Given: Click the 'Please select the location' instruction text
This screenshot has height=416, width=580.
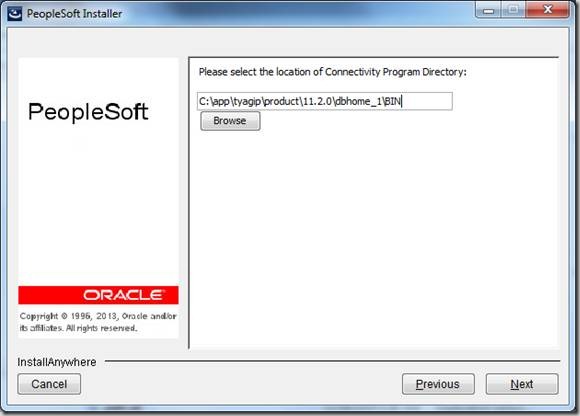Looking at the screenshot, I should tap(332, 72).
